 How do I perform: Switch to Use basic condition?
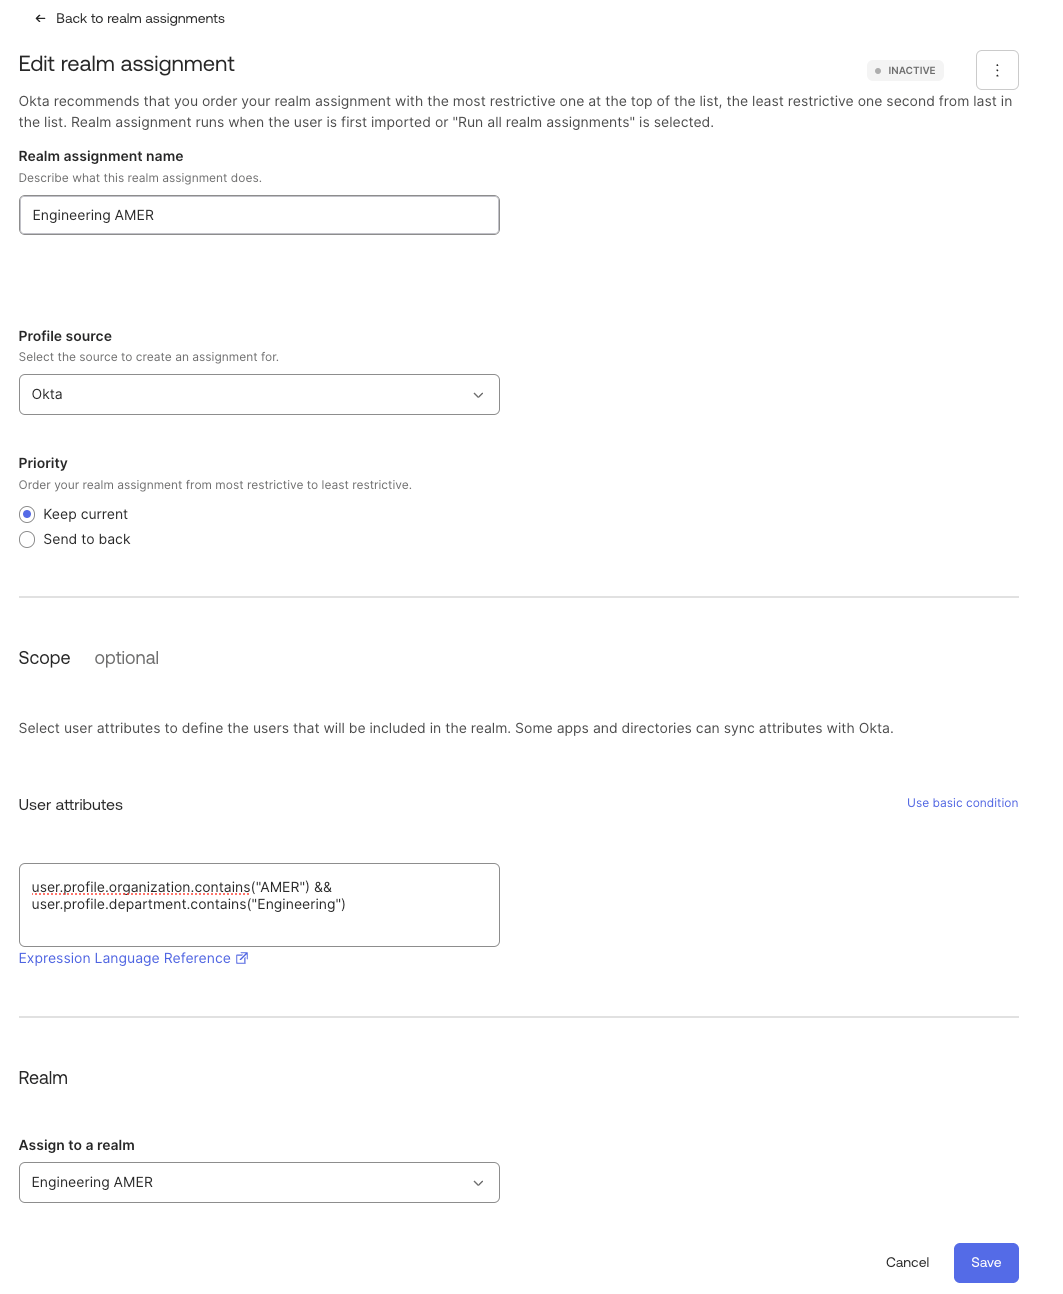click(x=962, y=803)
